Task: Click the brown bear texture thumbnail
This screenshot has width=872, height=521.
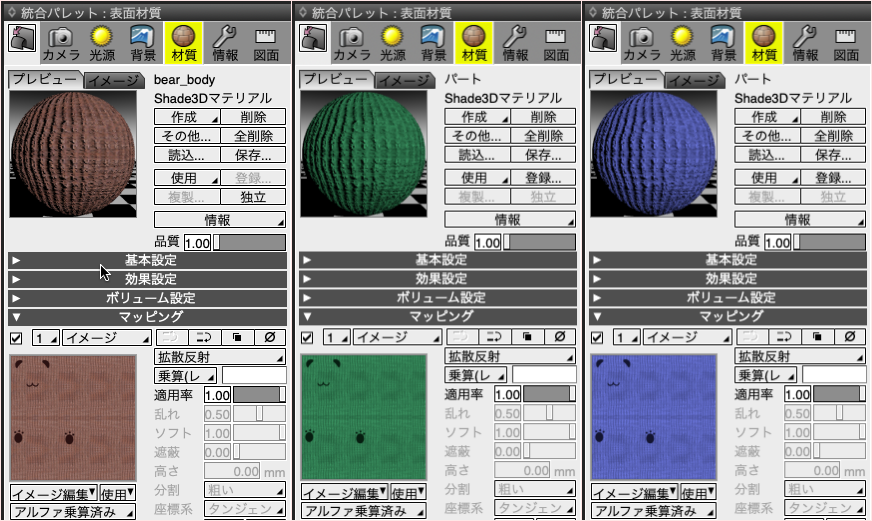Action: pyautogui.click(x=73, y=418)
